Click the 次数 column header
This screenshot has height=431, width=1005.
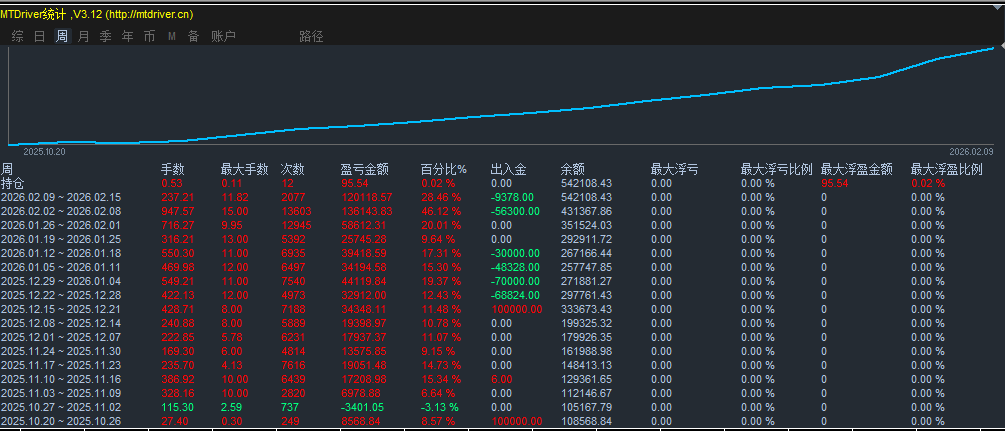293,169
